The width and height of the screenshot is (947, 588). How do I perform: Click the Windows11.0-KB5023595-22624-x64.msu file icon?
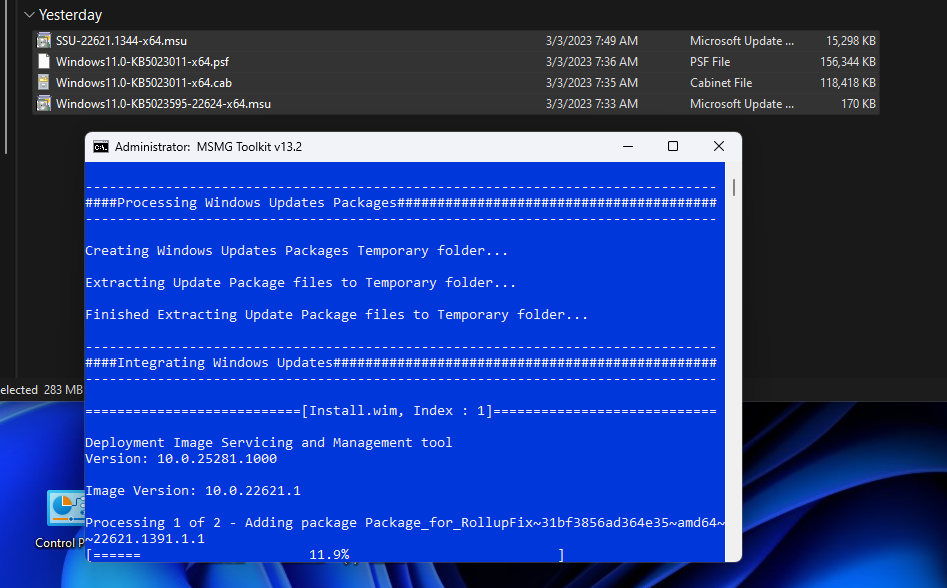[43, 104]
